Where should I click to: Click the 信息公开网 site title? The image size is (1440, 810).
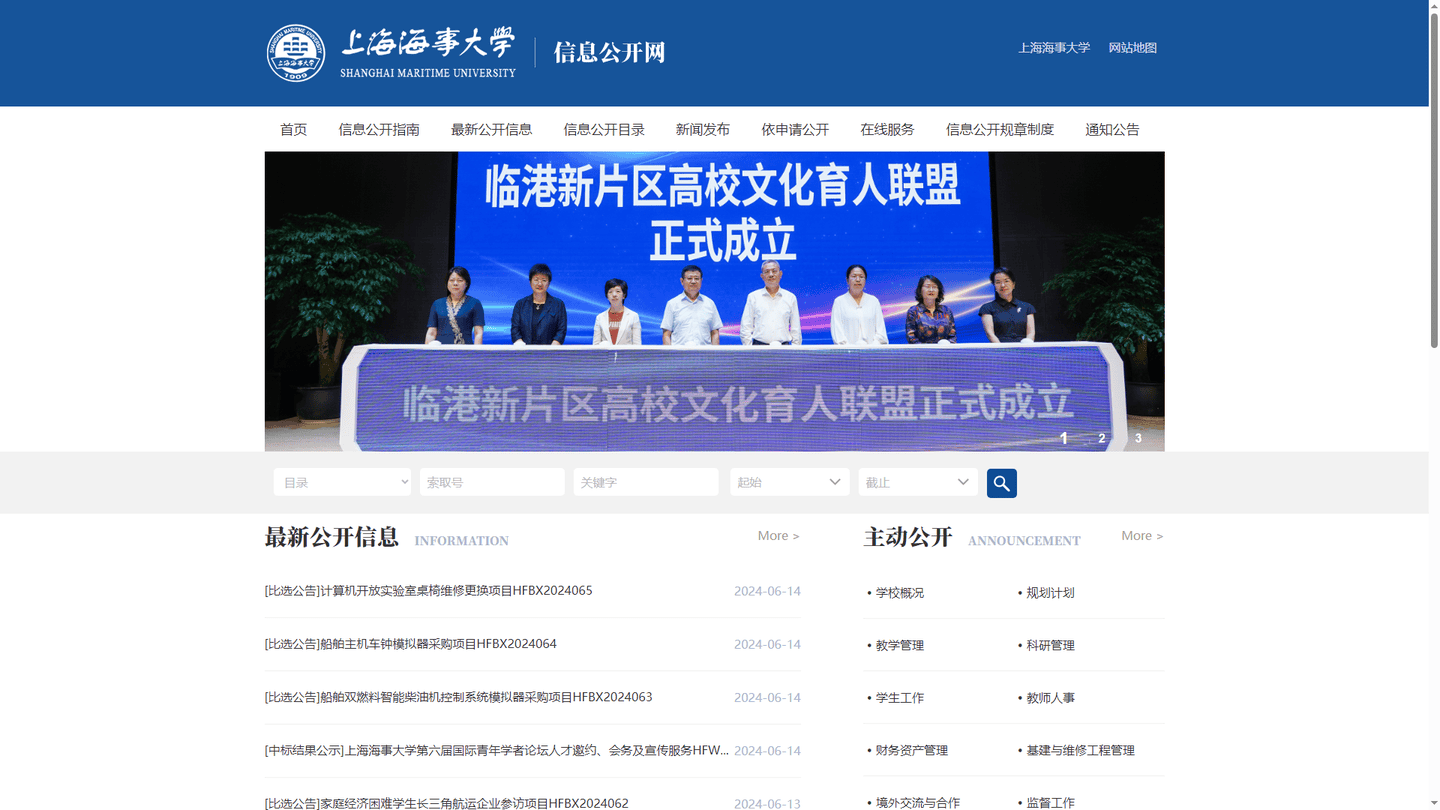pos(609,53)
